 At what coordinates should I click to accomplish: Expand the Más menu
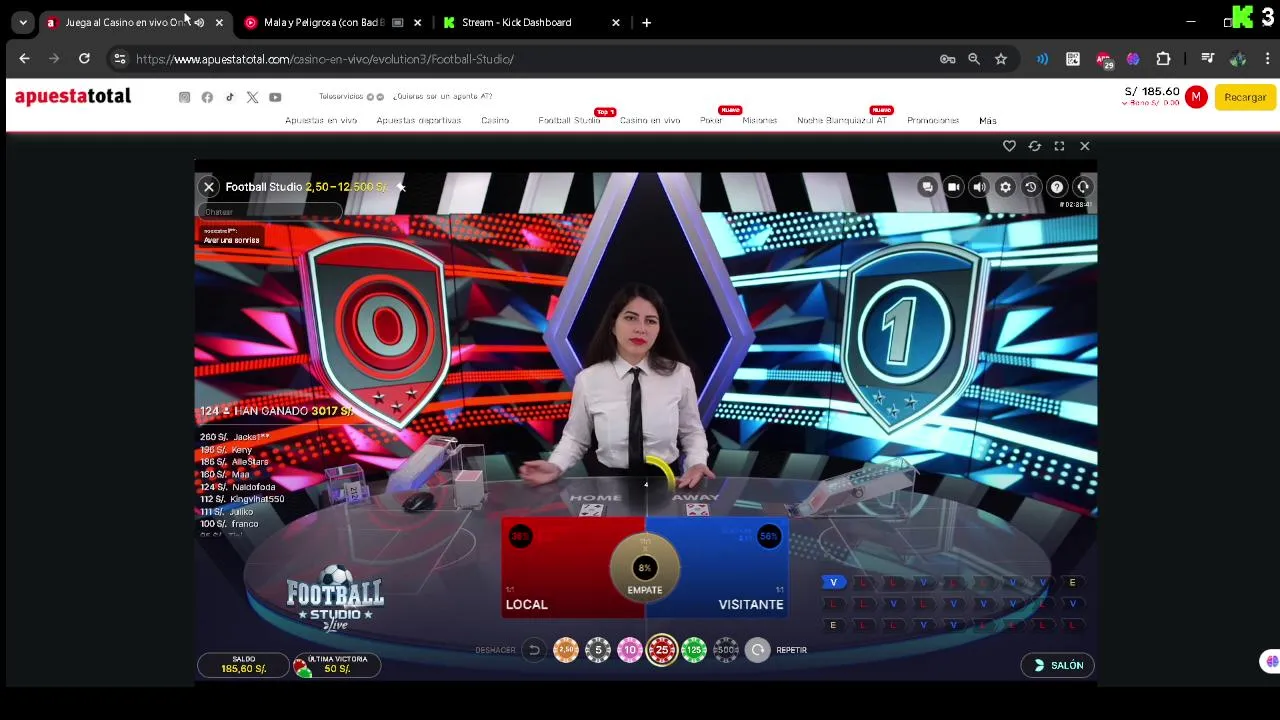click(x=988, y=120)
